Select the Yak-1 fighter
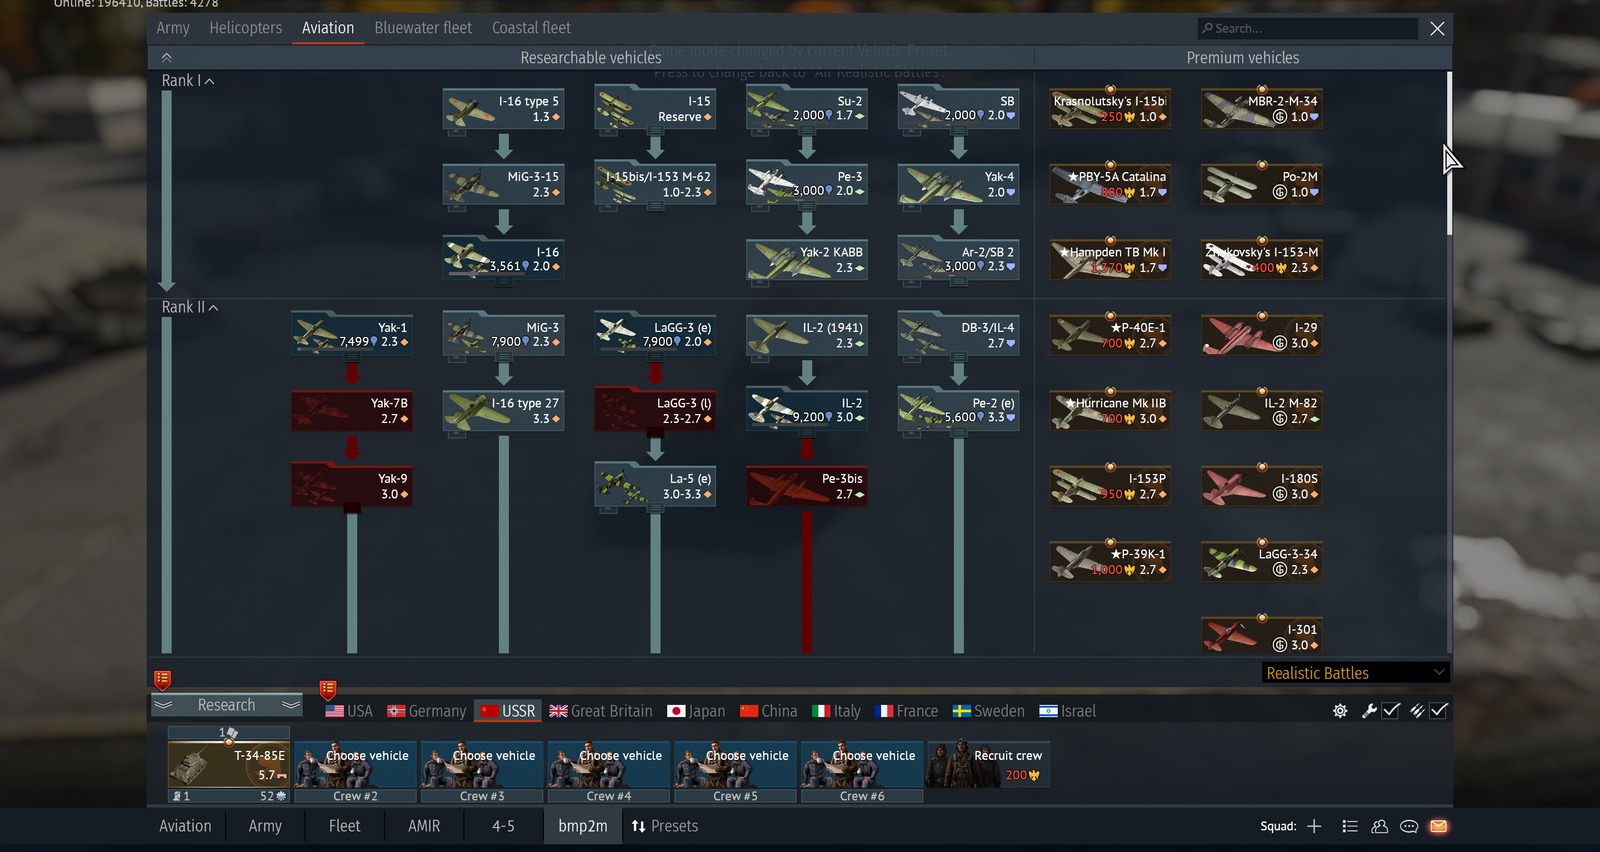1600x852 pixels. pos(352,335)
